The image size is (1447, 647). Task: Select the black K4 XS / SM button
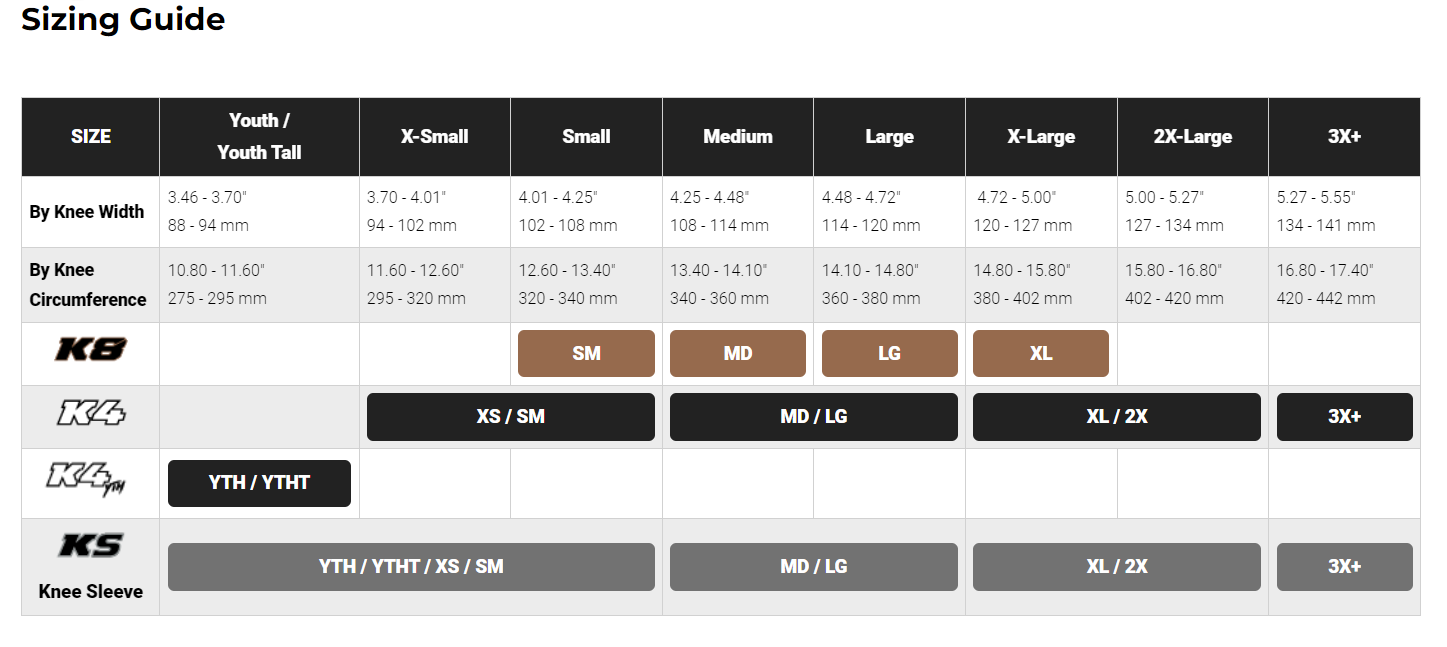click(x=510, y=417)
